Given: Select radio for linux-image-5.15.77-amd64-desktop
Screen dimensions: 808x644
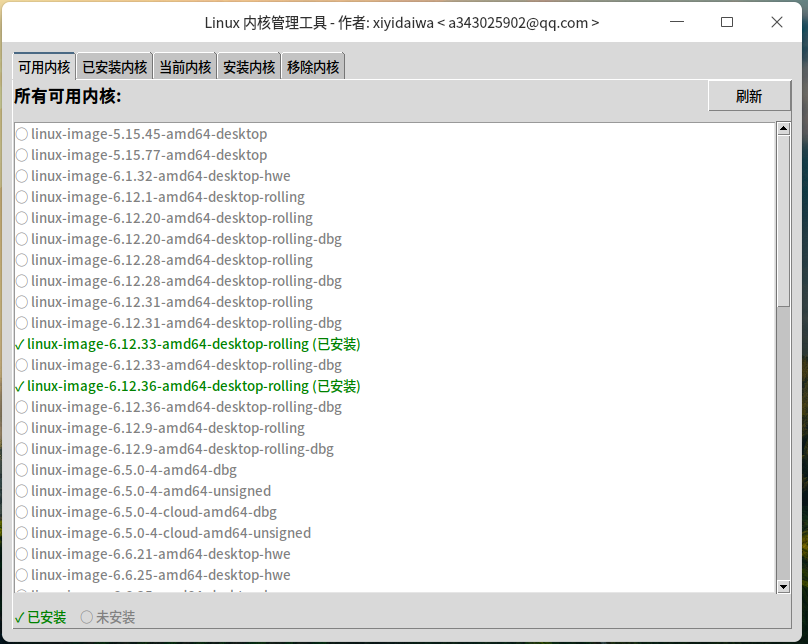Looking at the screenshot, I should [x=22, y=155].
